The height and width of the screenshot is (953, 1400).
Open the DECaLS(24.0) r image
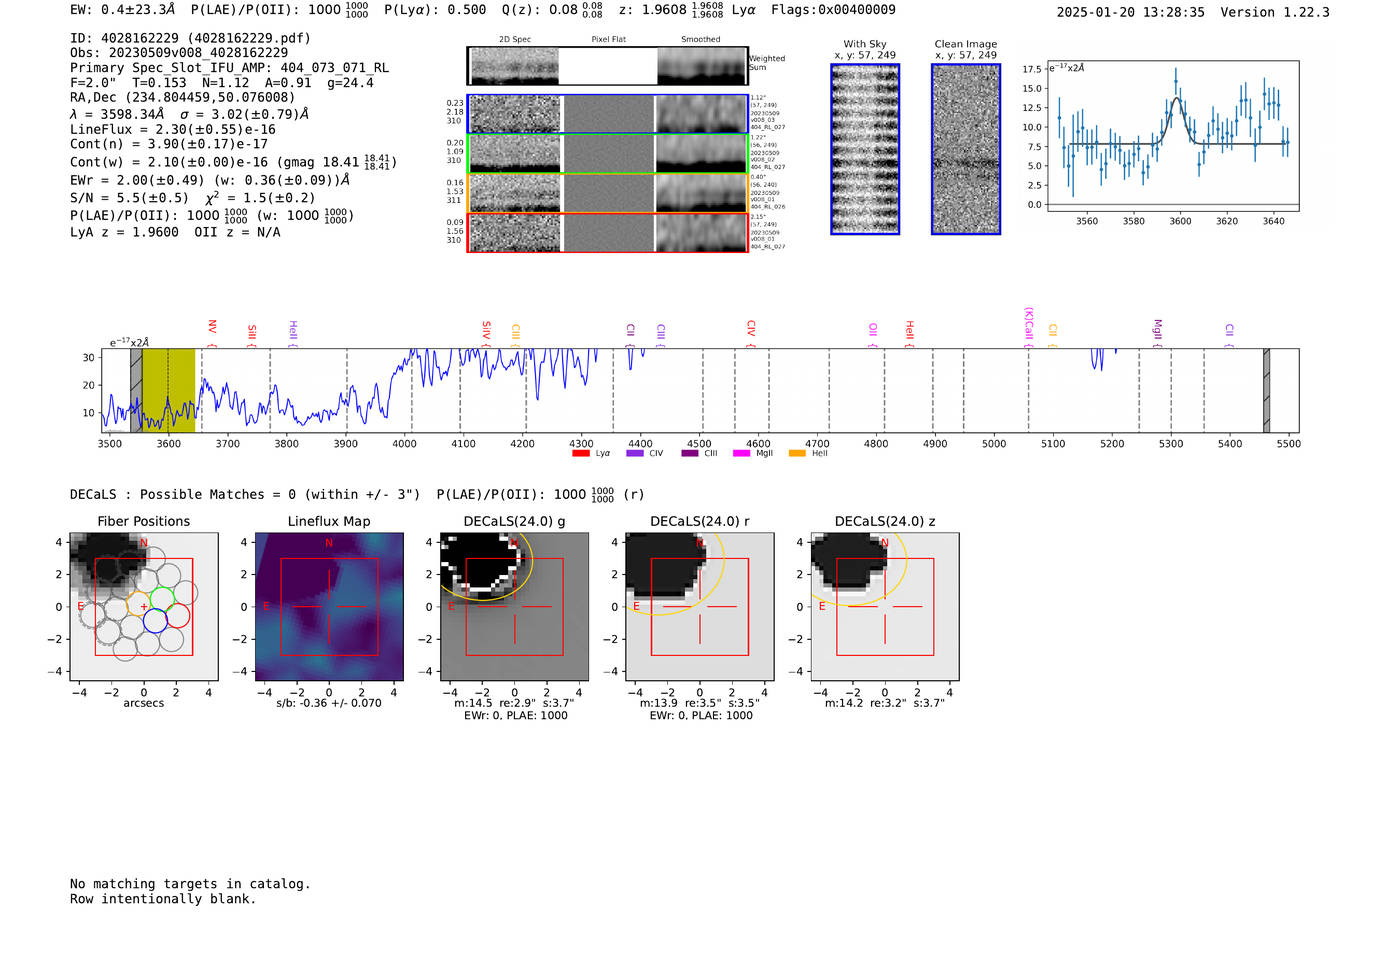point(700,606)
